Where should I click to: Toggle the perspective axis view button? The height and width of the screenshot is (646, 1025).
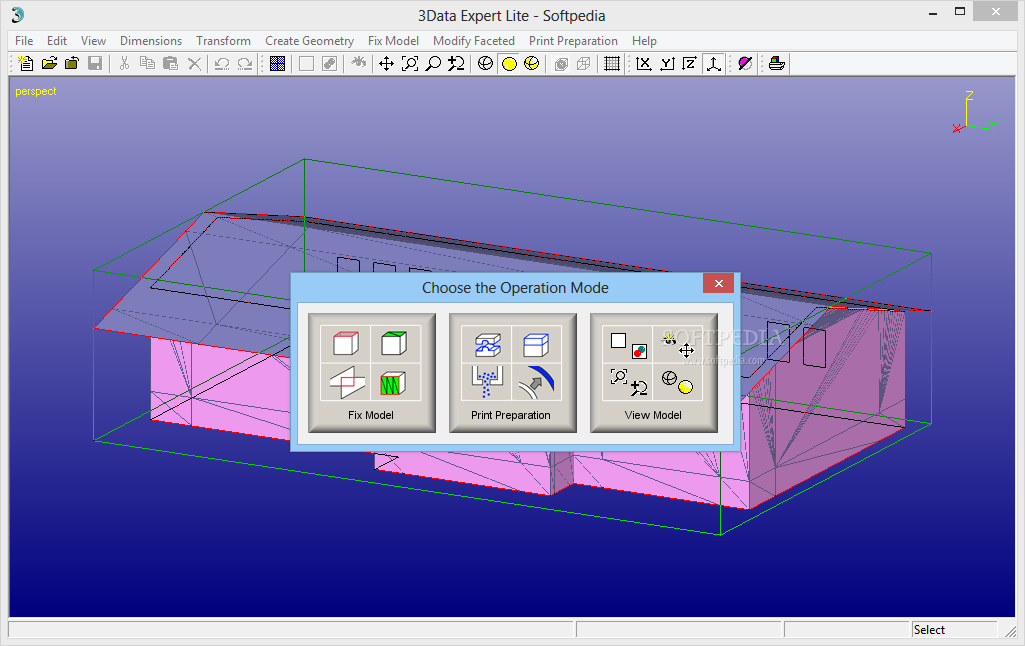click(x=713, y=63)
